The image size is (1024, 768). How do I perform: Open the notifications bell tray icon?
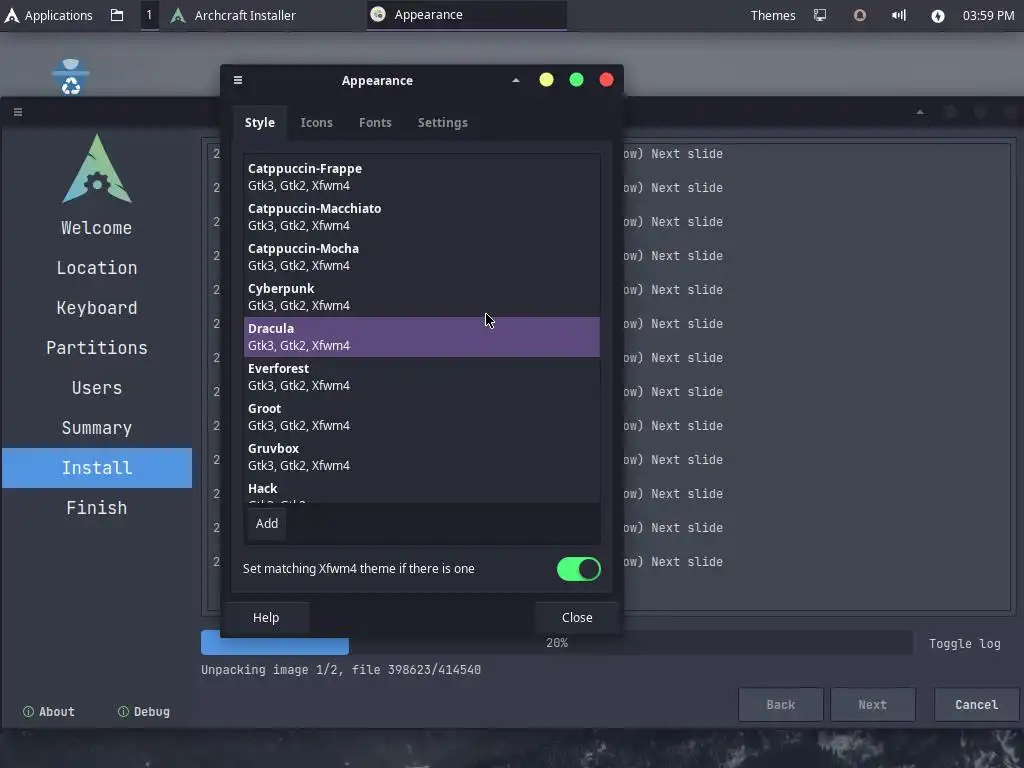tap(859, 15)
